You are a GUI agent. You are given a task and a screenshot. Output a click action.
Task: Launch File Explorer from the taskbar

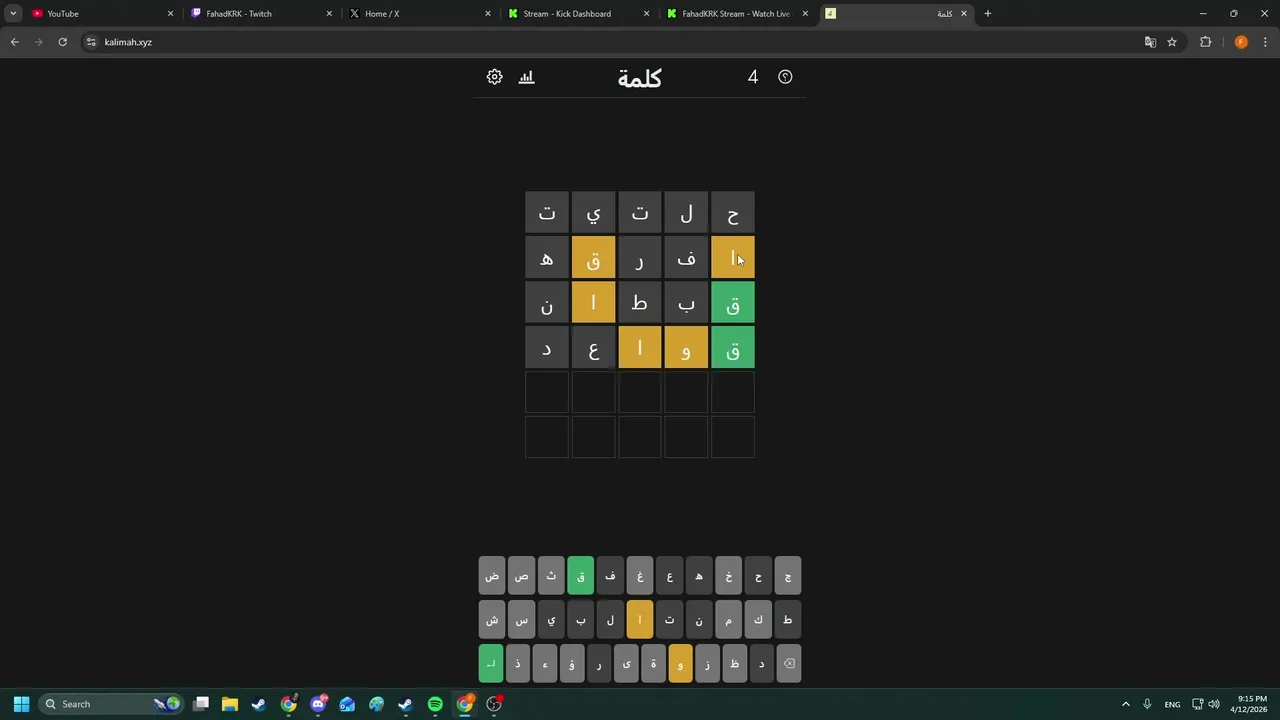click(x=230, y=704)
